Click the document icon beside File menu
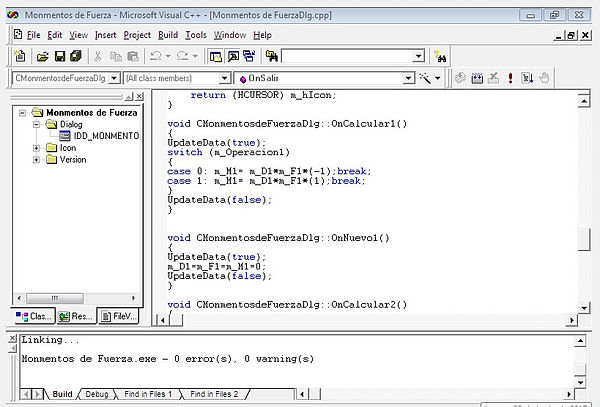The height and width of the screenshot is (407, 600). click(x=18, y=34)
